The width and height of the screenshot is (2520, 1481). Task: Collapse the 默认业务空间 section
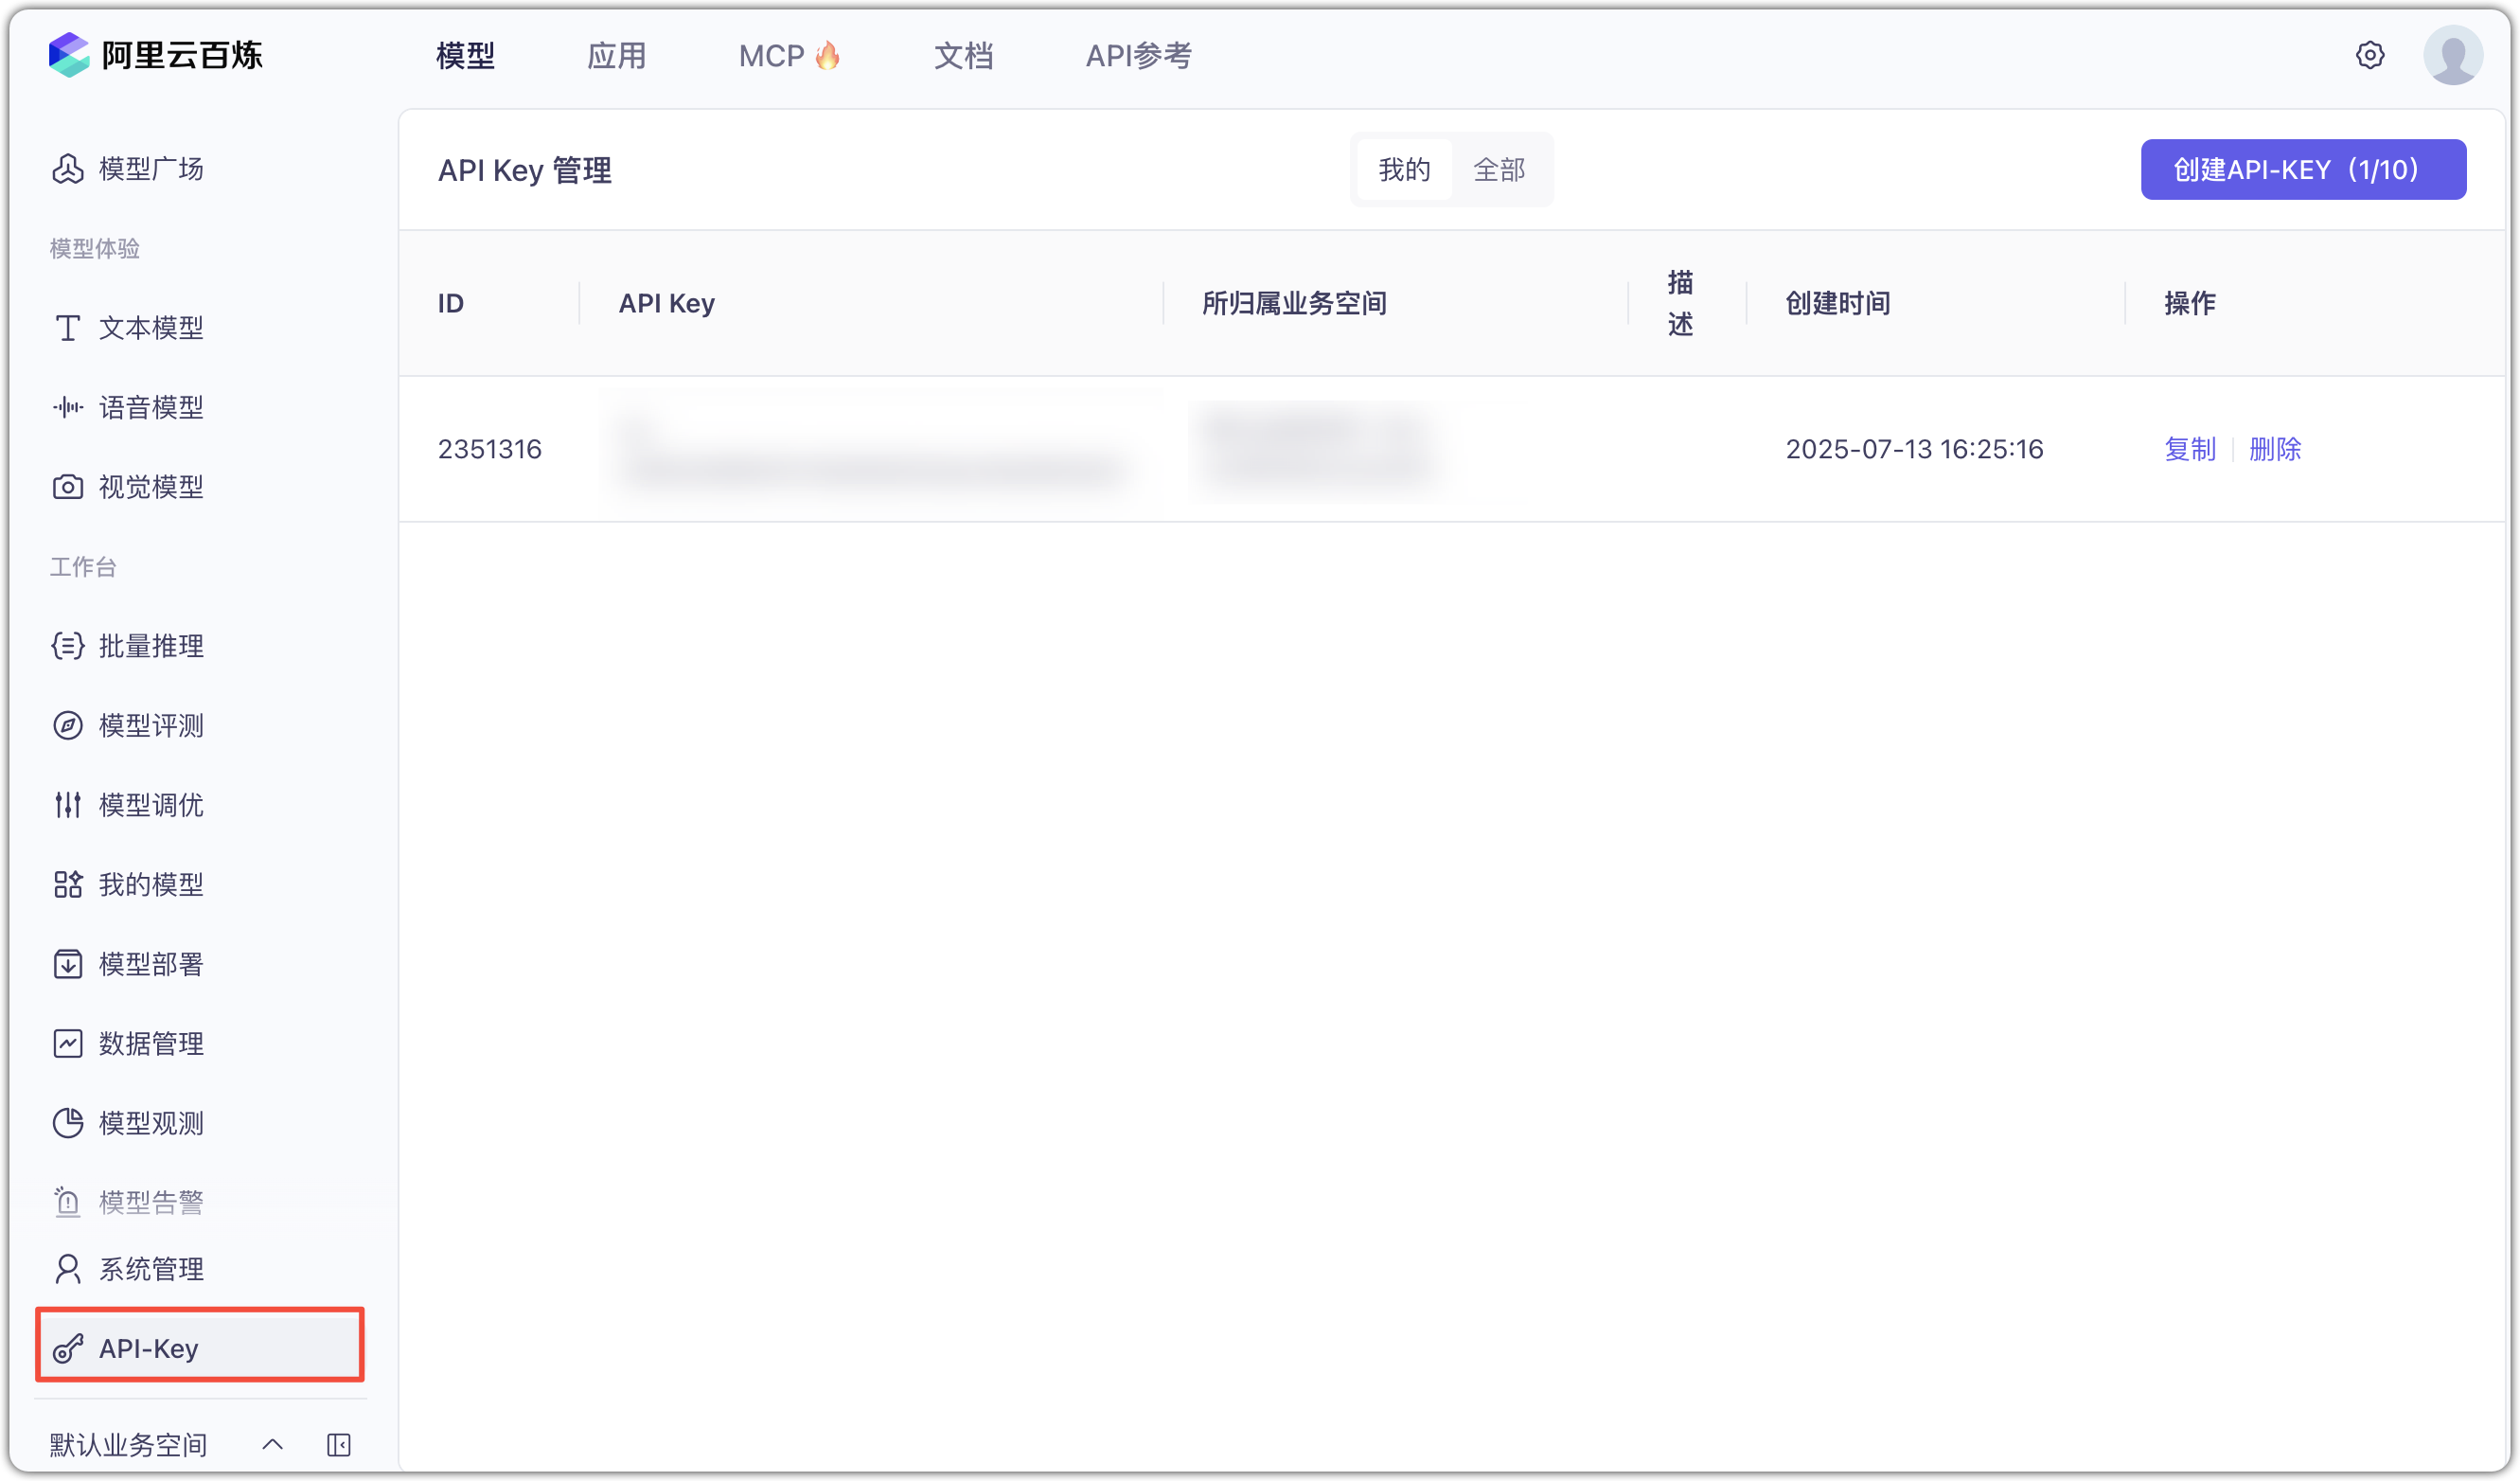point(273,1444)
